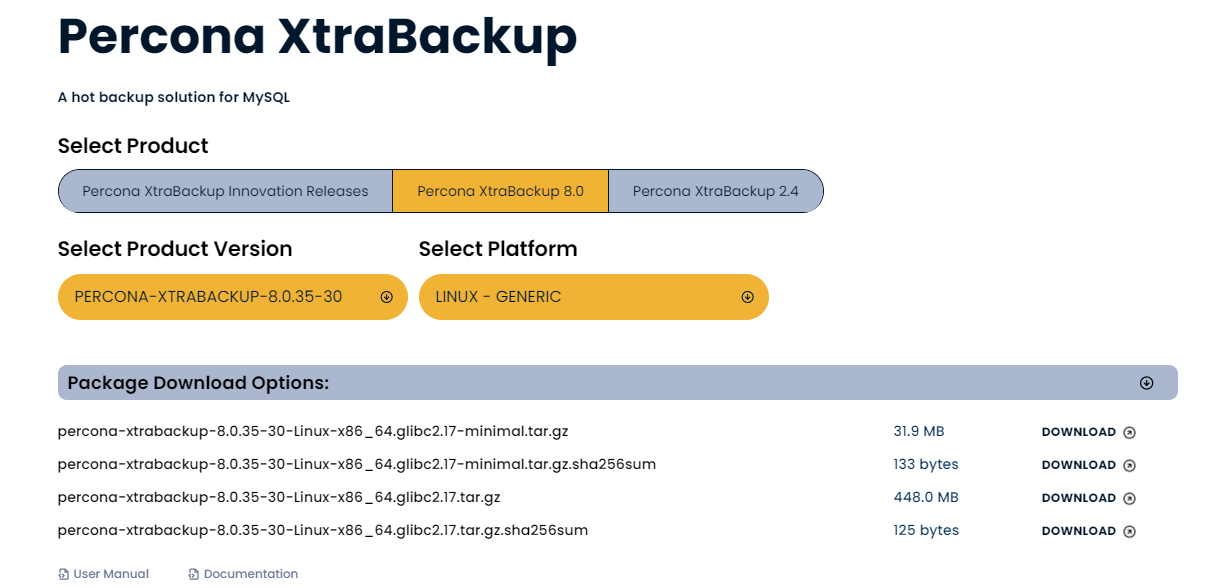The image size is (1205, 588).
Task: Click the 125 bytes size value
Action: pos(926,531)
